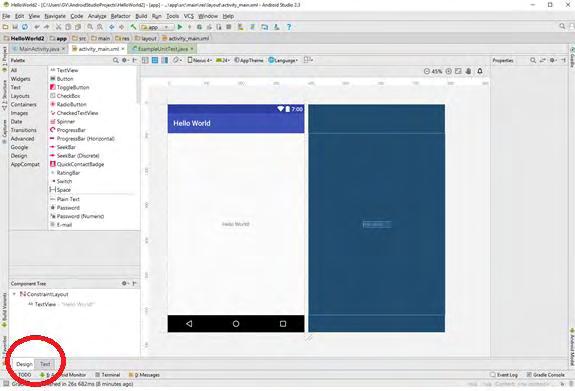Open the Build menu
This screenshot has height=391, width=575.
[141, 16]
